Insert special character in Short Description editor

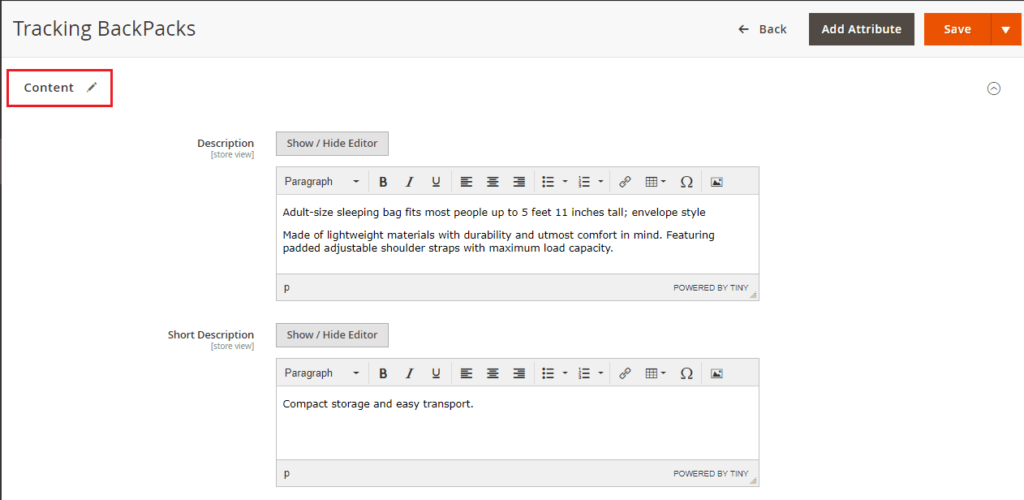pos(686,373)
